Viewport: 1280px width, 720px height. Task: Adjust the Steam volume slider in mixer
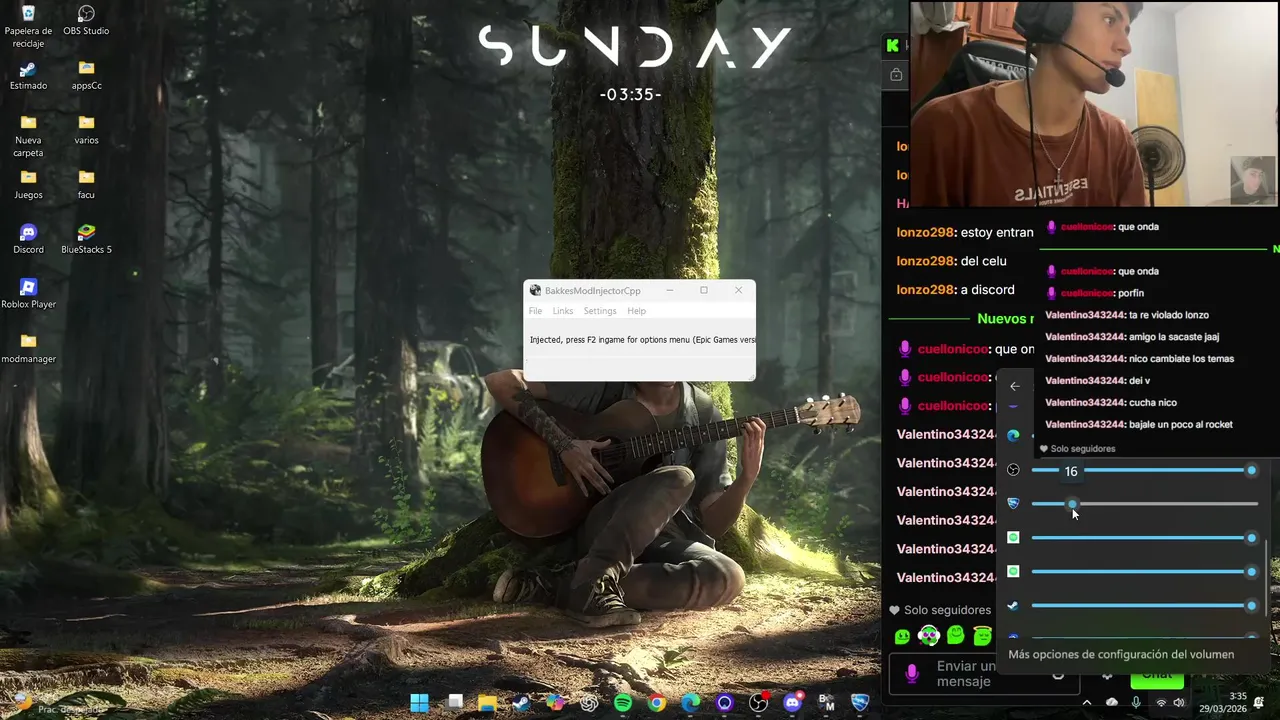pos(1144,606)
